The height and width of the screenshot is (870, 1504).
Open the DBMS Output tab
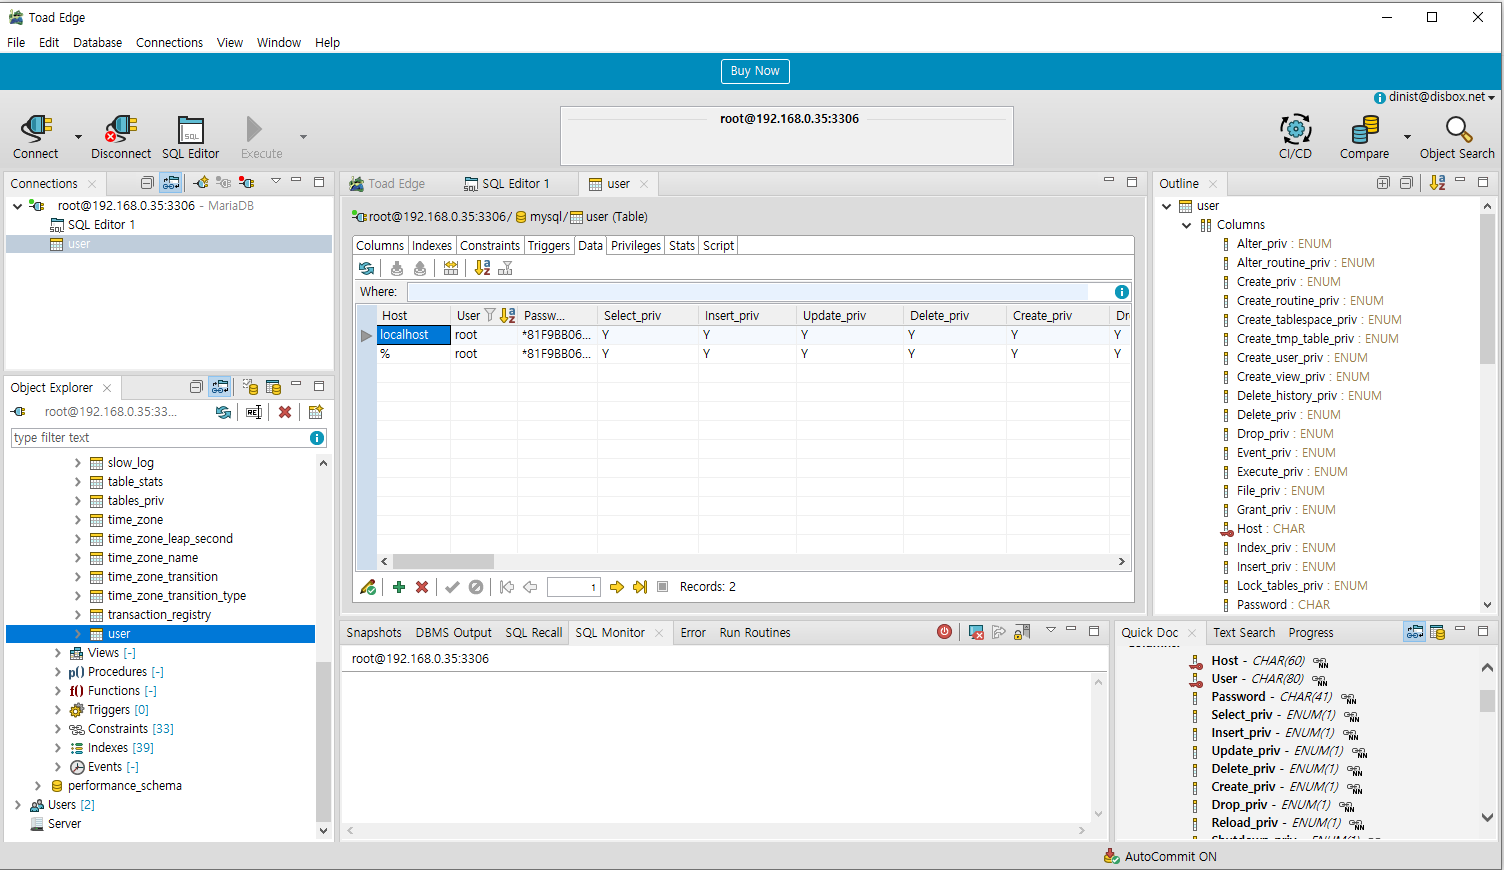coord(453,633)
